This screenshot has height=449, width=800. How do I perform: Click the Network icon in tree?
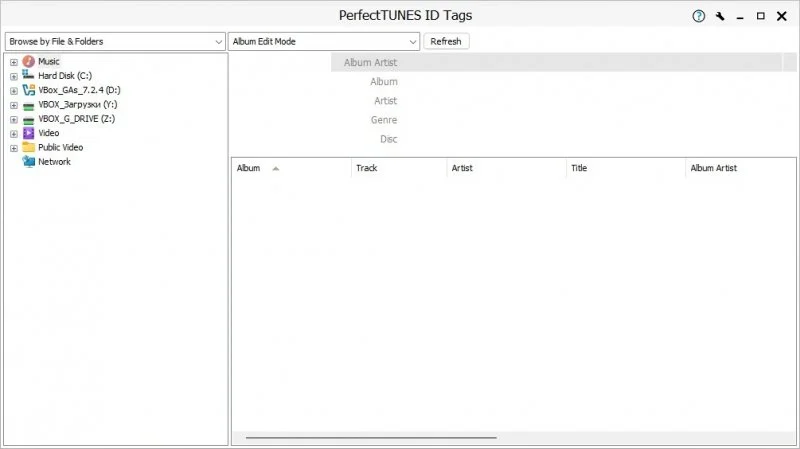click(x=29, y=162)
